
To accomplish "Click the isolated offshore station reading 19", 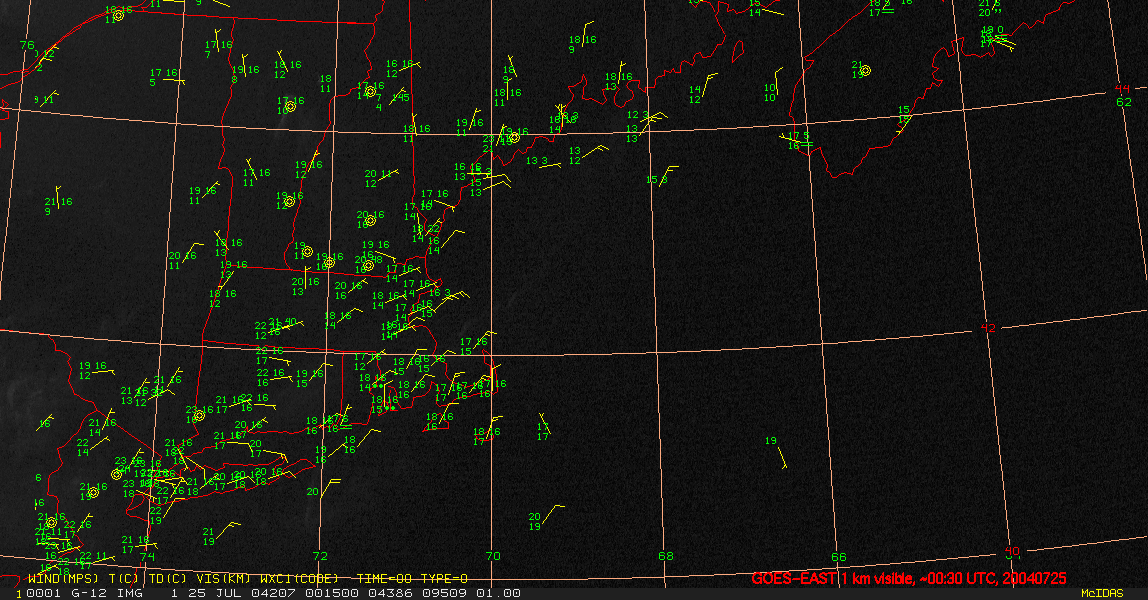I will pyautogui.click(x=771, y=440).
